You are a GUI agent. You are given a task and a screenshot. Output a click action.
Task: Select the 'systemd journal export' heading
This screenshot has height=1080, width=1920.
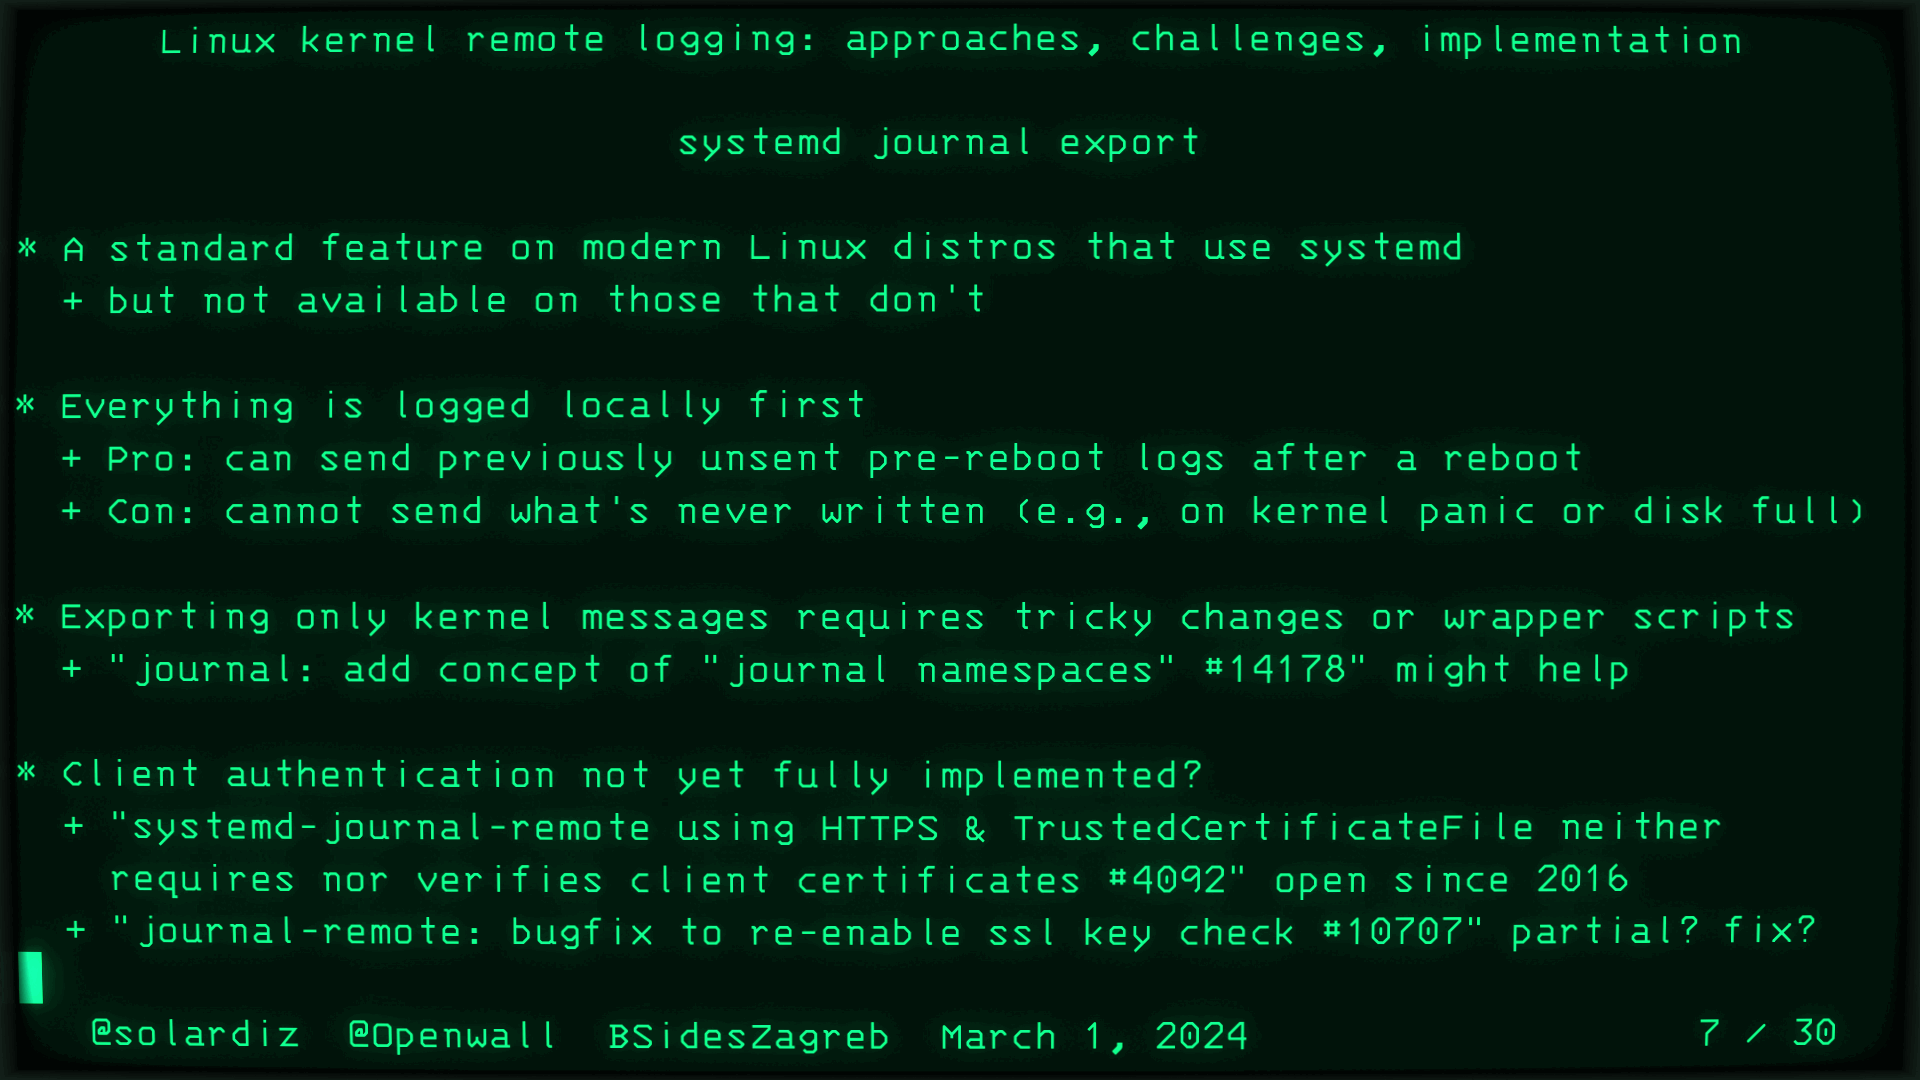click(938, 143)
